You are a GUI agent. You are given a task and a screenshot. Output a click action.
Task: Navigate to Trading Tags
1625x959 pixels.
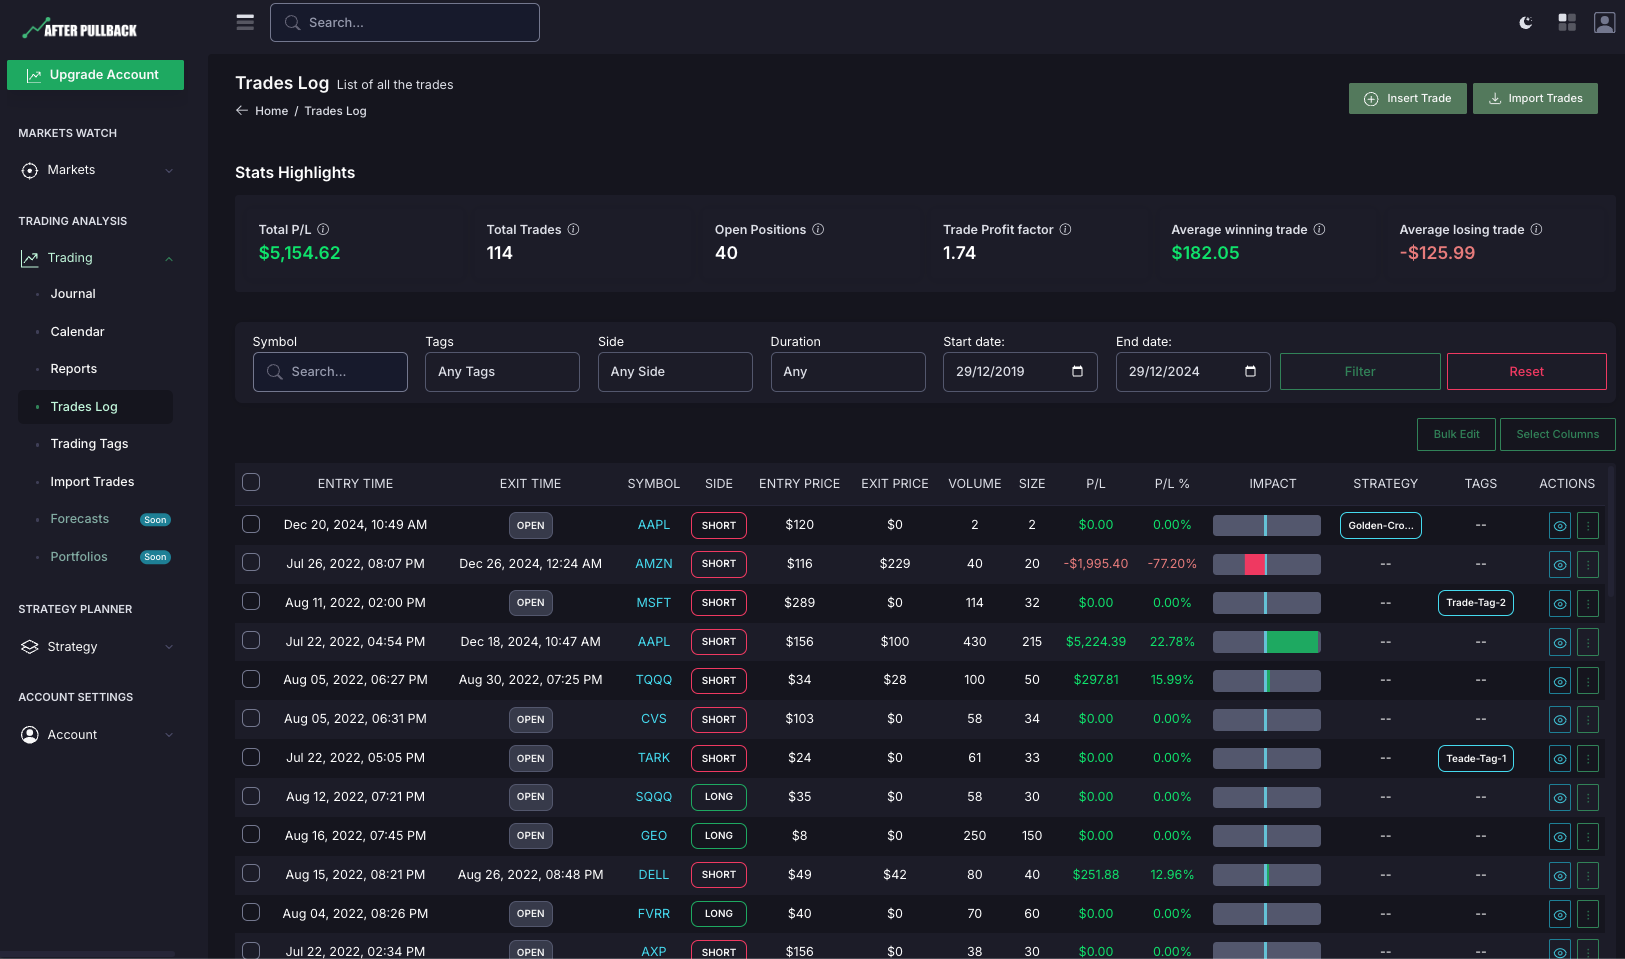pos(89,444)
